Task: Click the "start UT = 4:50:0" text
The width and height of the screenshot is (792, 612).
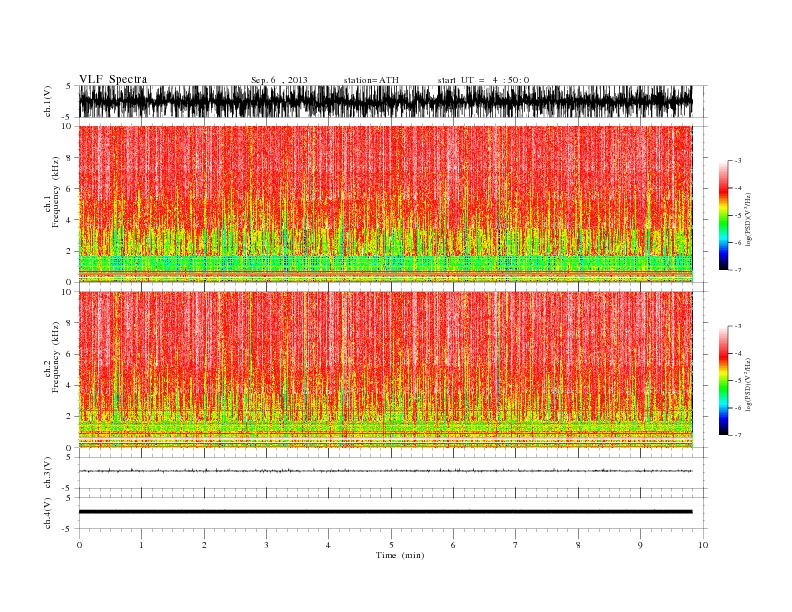Action: (x=483, y=80)
